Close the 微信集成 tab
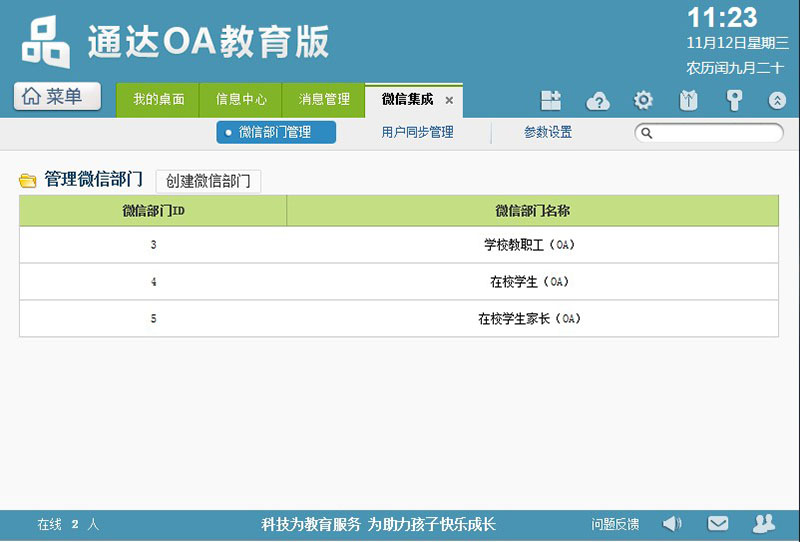This screenshot has width=800, height=542. pyautogui.click(x=449, y=100)
